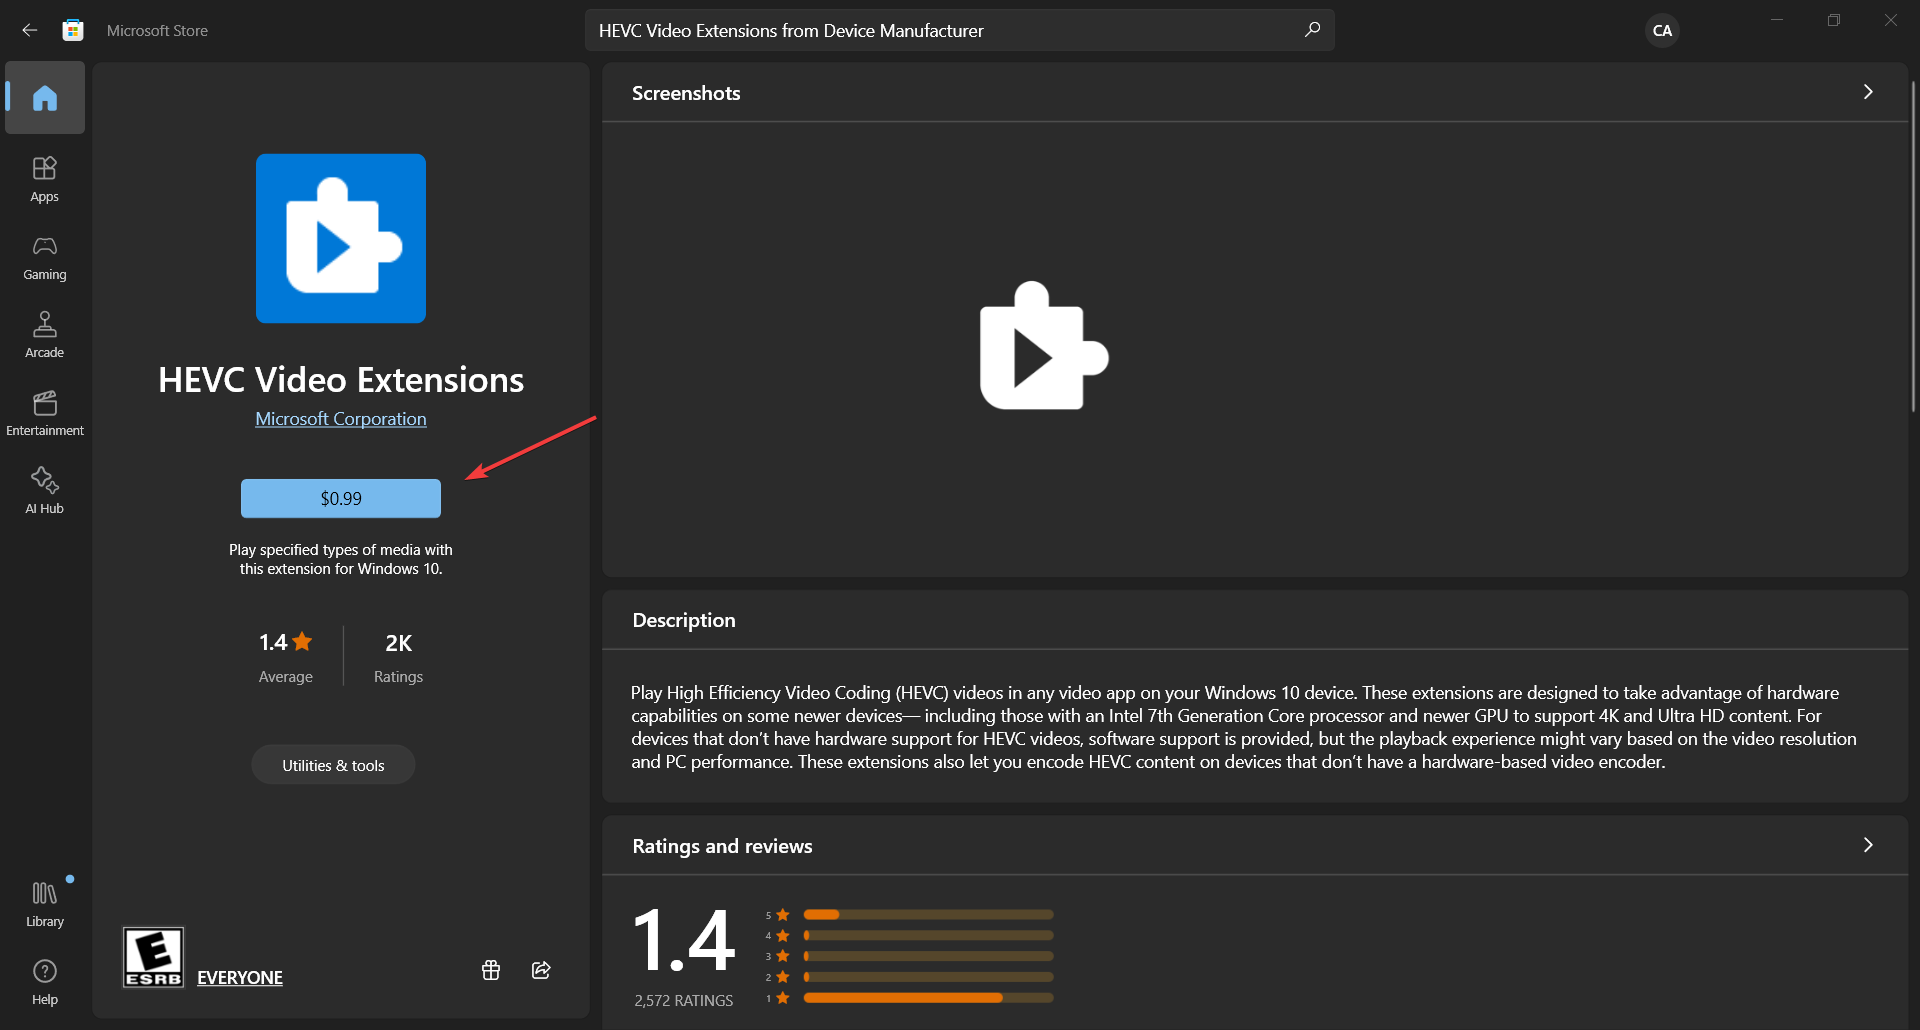Screen dimensions: 1920x1030
Task: Click the 3 star rating bar
Action: (x=928, y=956)
